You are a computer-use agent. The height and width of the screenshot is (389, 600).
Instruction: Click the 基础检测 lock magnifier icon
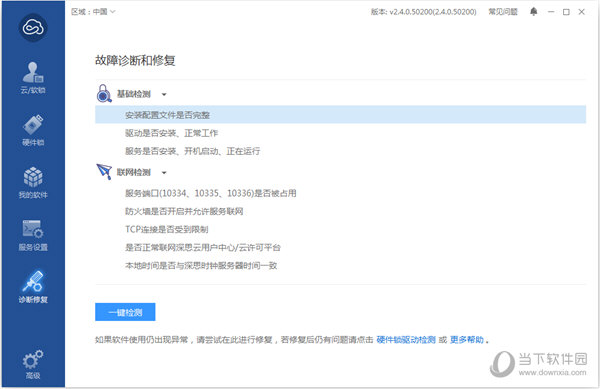(x=104, y=94)
